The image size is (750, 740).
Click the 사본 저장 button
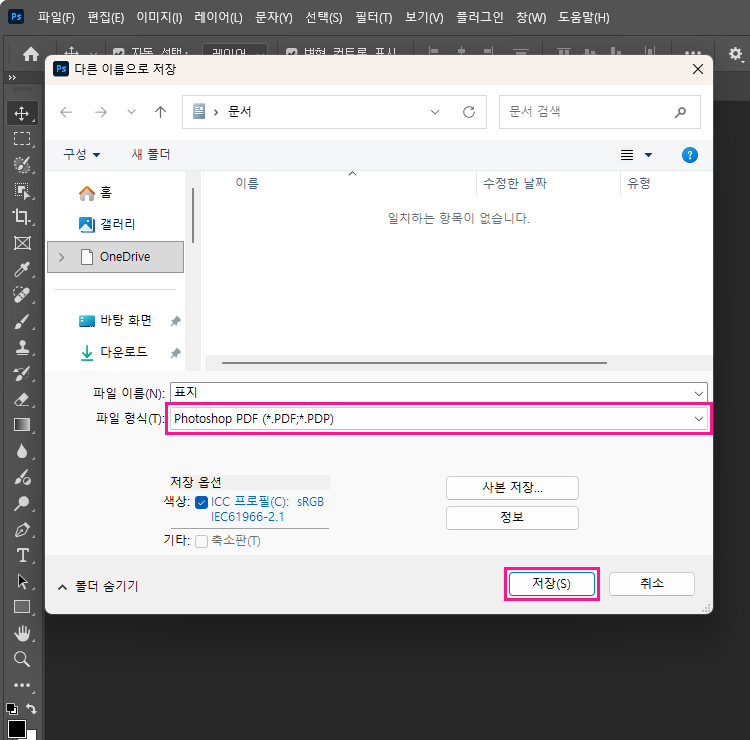[x=512, y=488]
